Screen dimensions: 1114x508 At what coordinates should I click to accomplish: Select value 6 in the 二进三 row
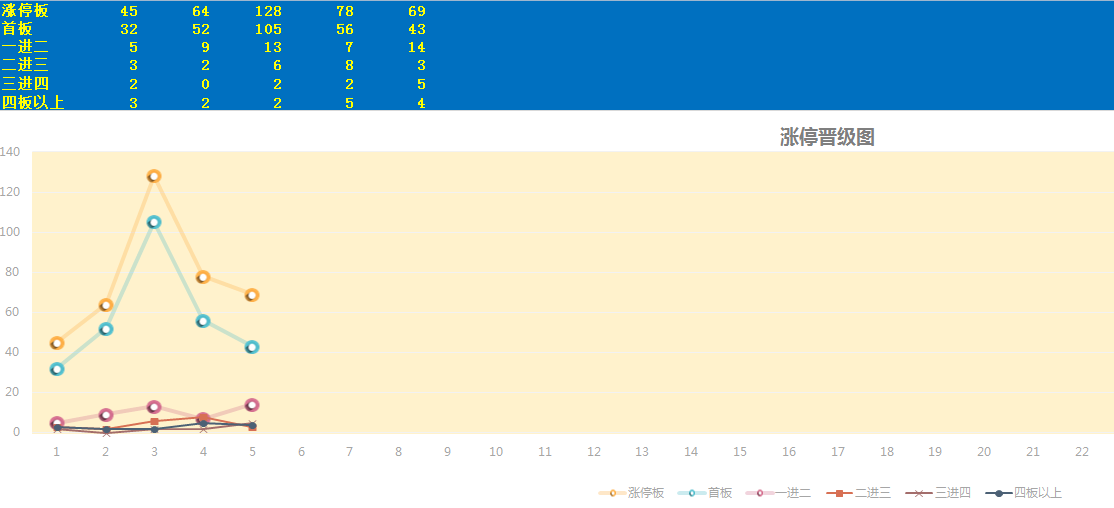277,65
